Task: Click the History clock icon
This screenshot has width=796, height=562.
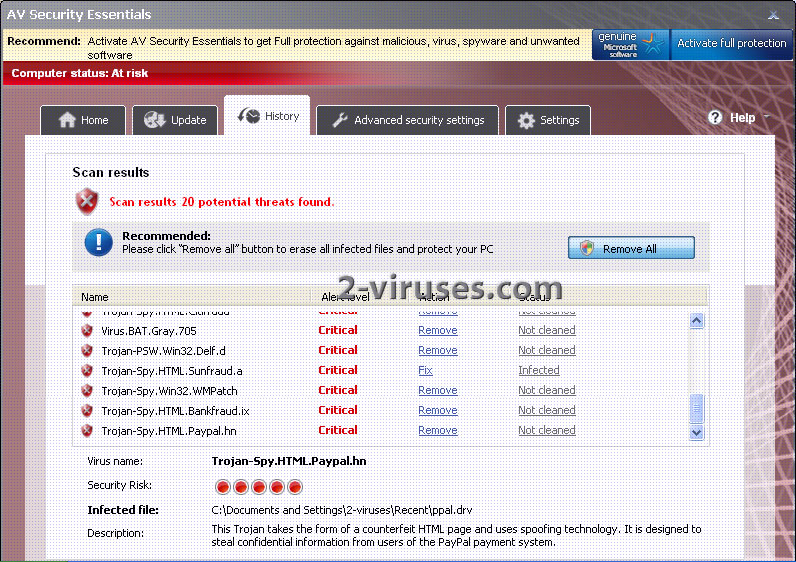Action: click(249, 116)
